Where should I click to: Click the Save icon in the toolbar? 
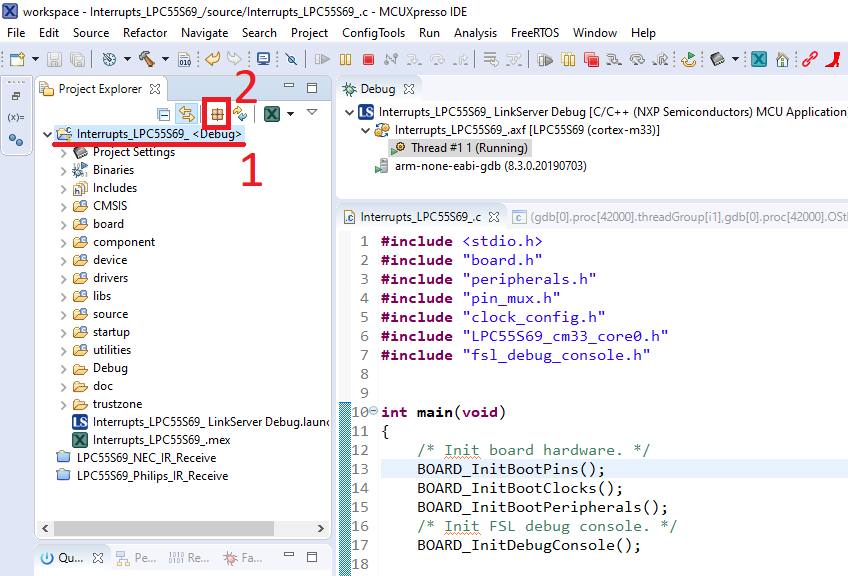53,60
